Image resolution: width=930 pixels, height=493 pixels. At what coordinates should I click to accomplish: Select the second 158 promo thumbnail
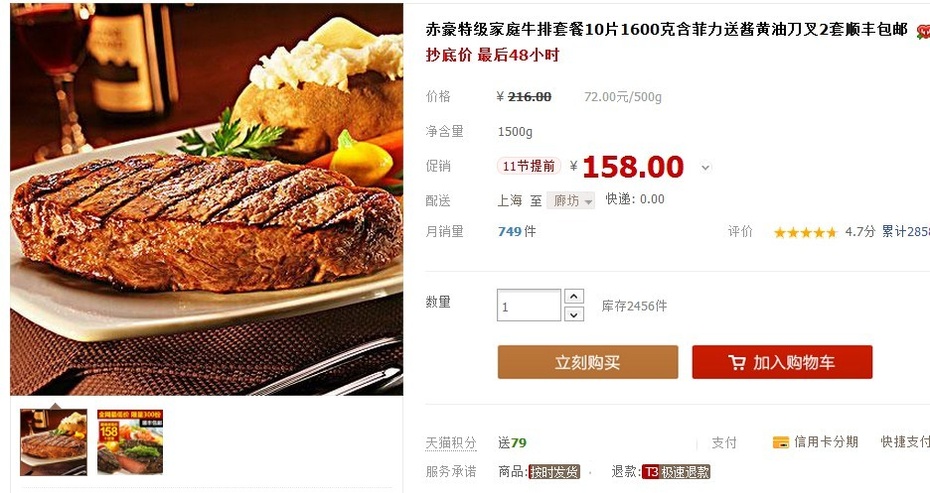(x=130, y=442)
